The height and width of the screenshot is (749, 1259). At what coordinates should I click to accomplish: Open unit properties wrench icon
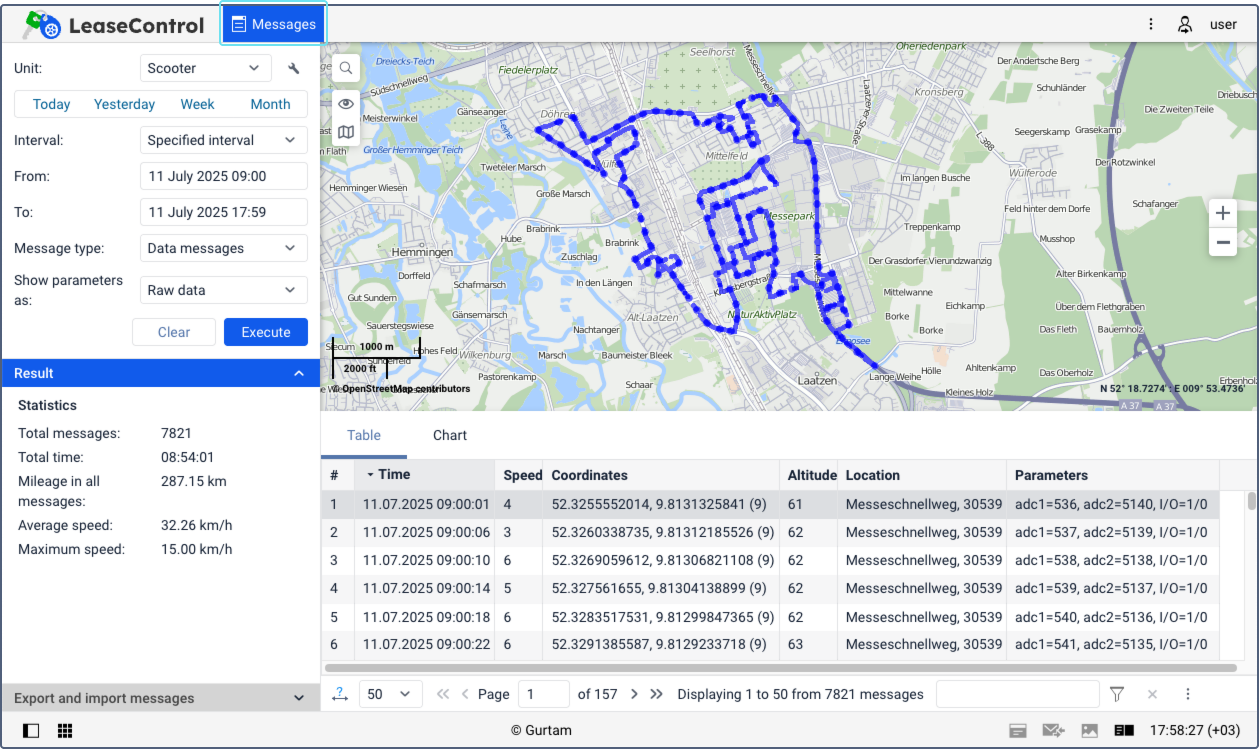[294, 69]
